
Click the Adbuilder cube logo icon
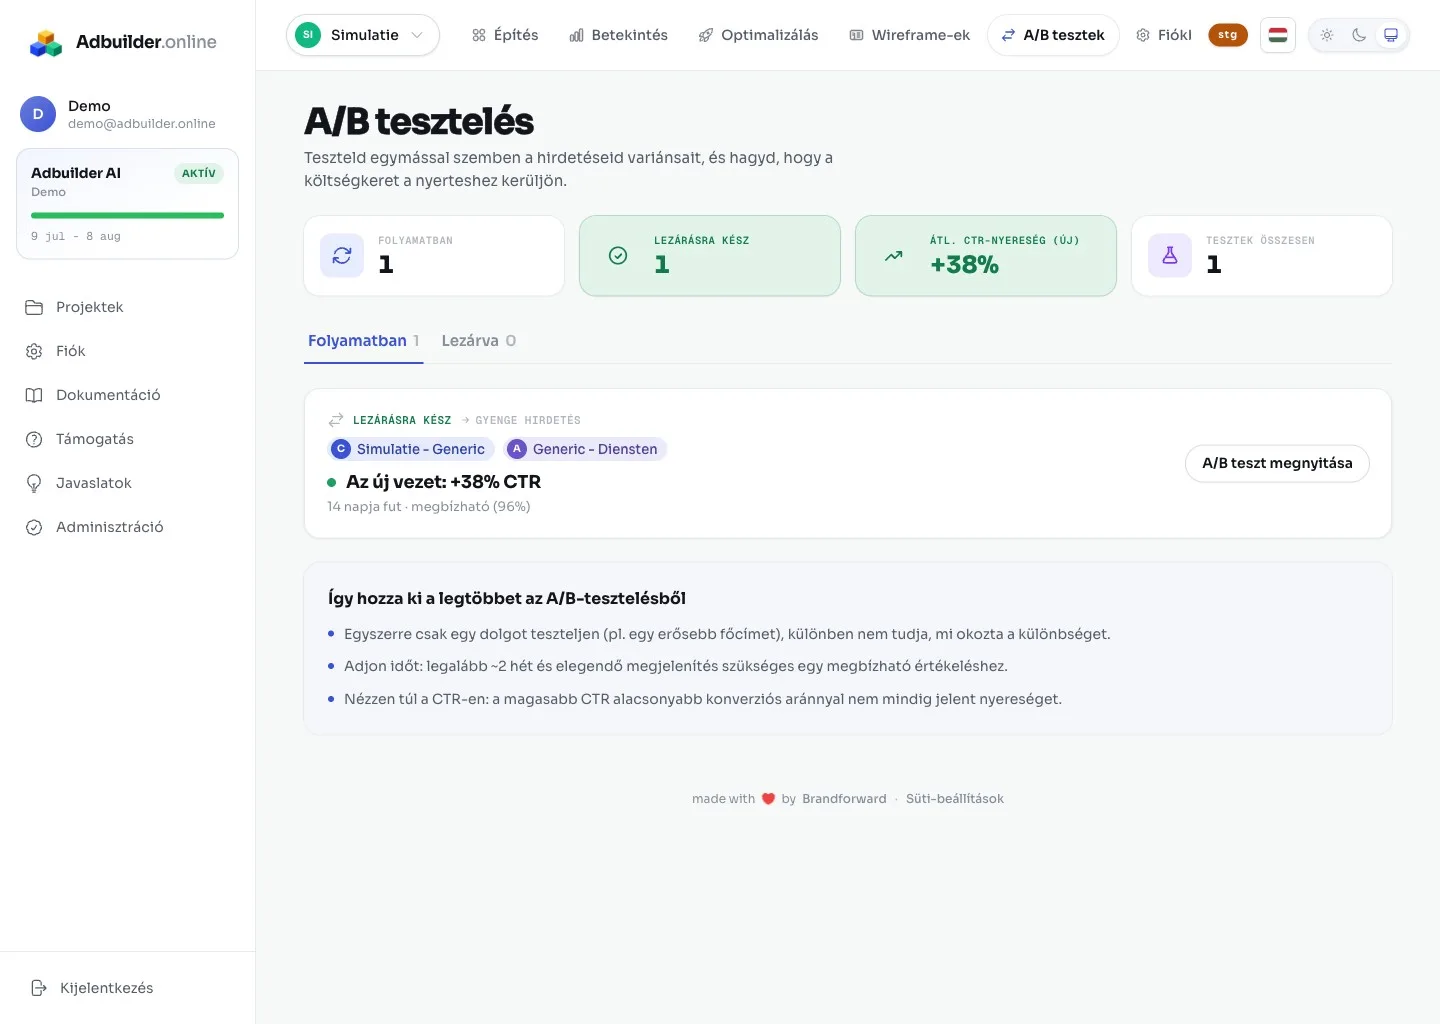[x=46, y=42]
